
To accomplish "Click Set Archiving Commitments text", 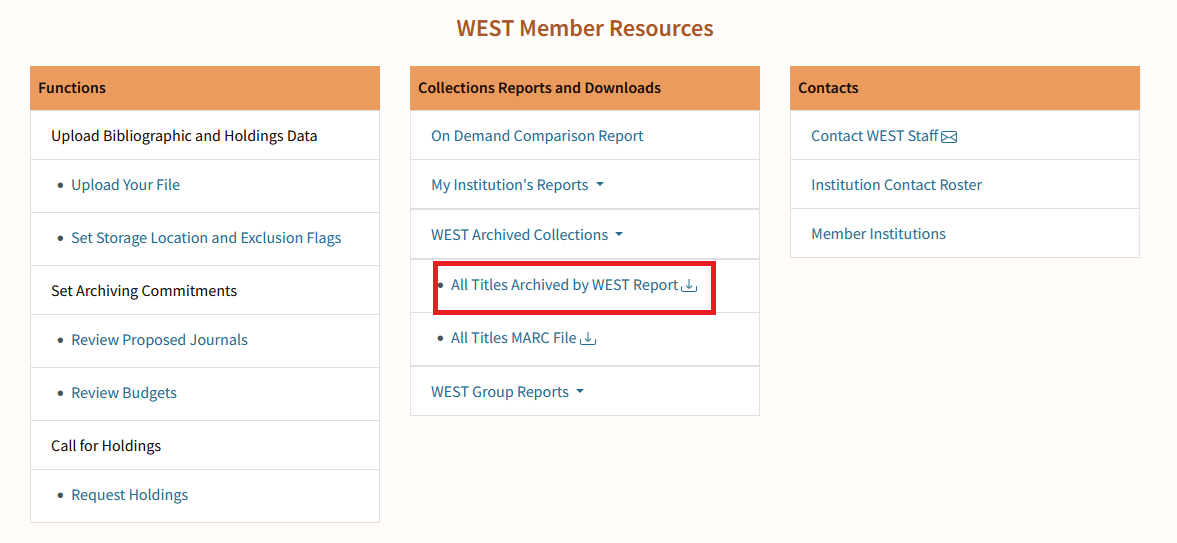I will 144,291.
